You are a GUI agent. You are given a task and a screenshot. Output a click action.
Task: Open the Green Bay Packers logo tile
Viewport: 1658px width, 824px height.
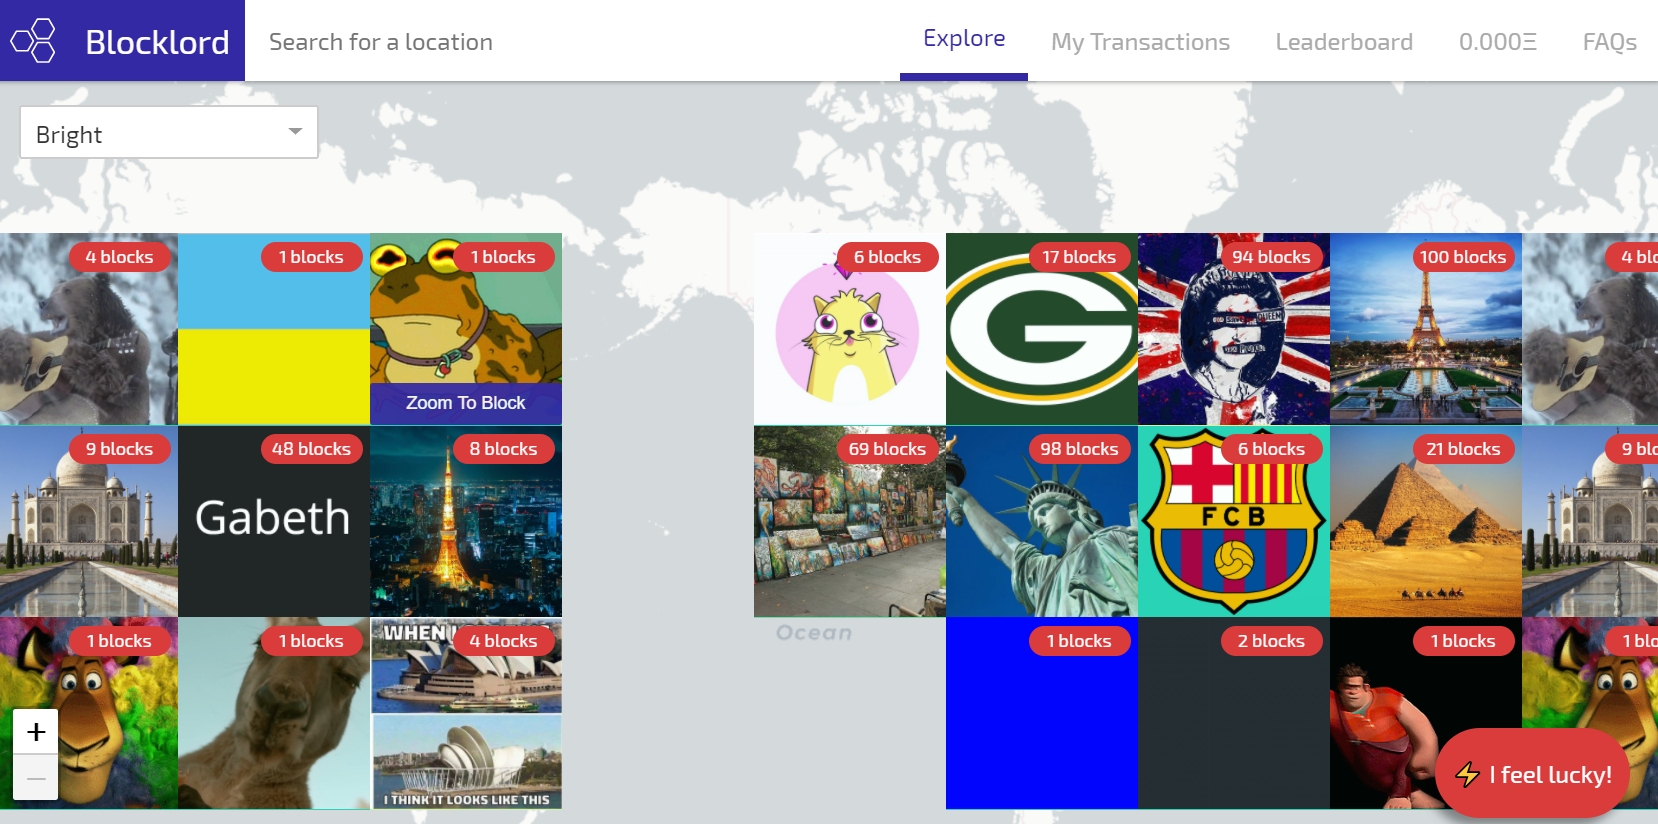[1042, 329]
